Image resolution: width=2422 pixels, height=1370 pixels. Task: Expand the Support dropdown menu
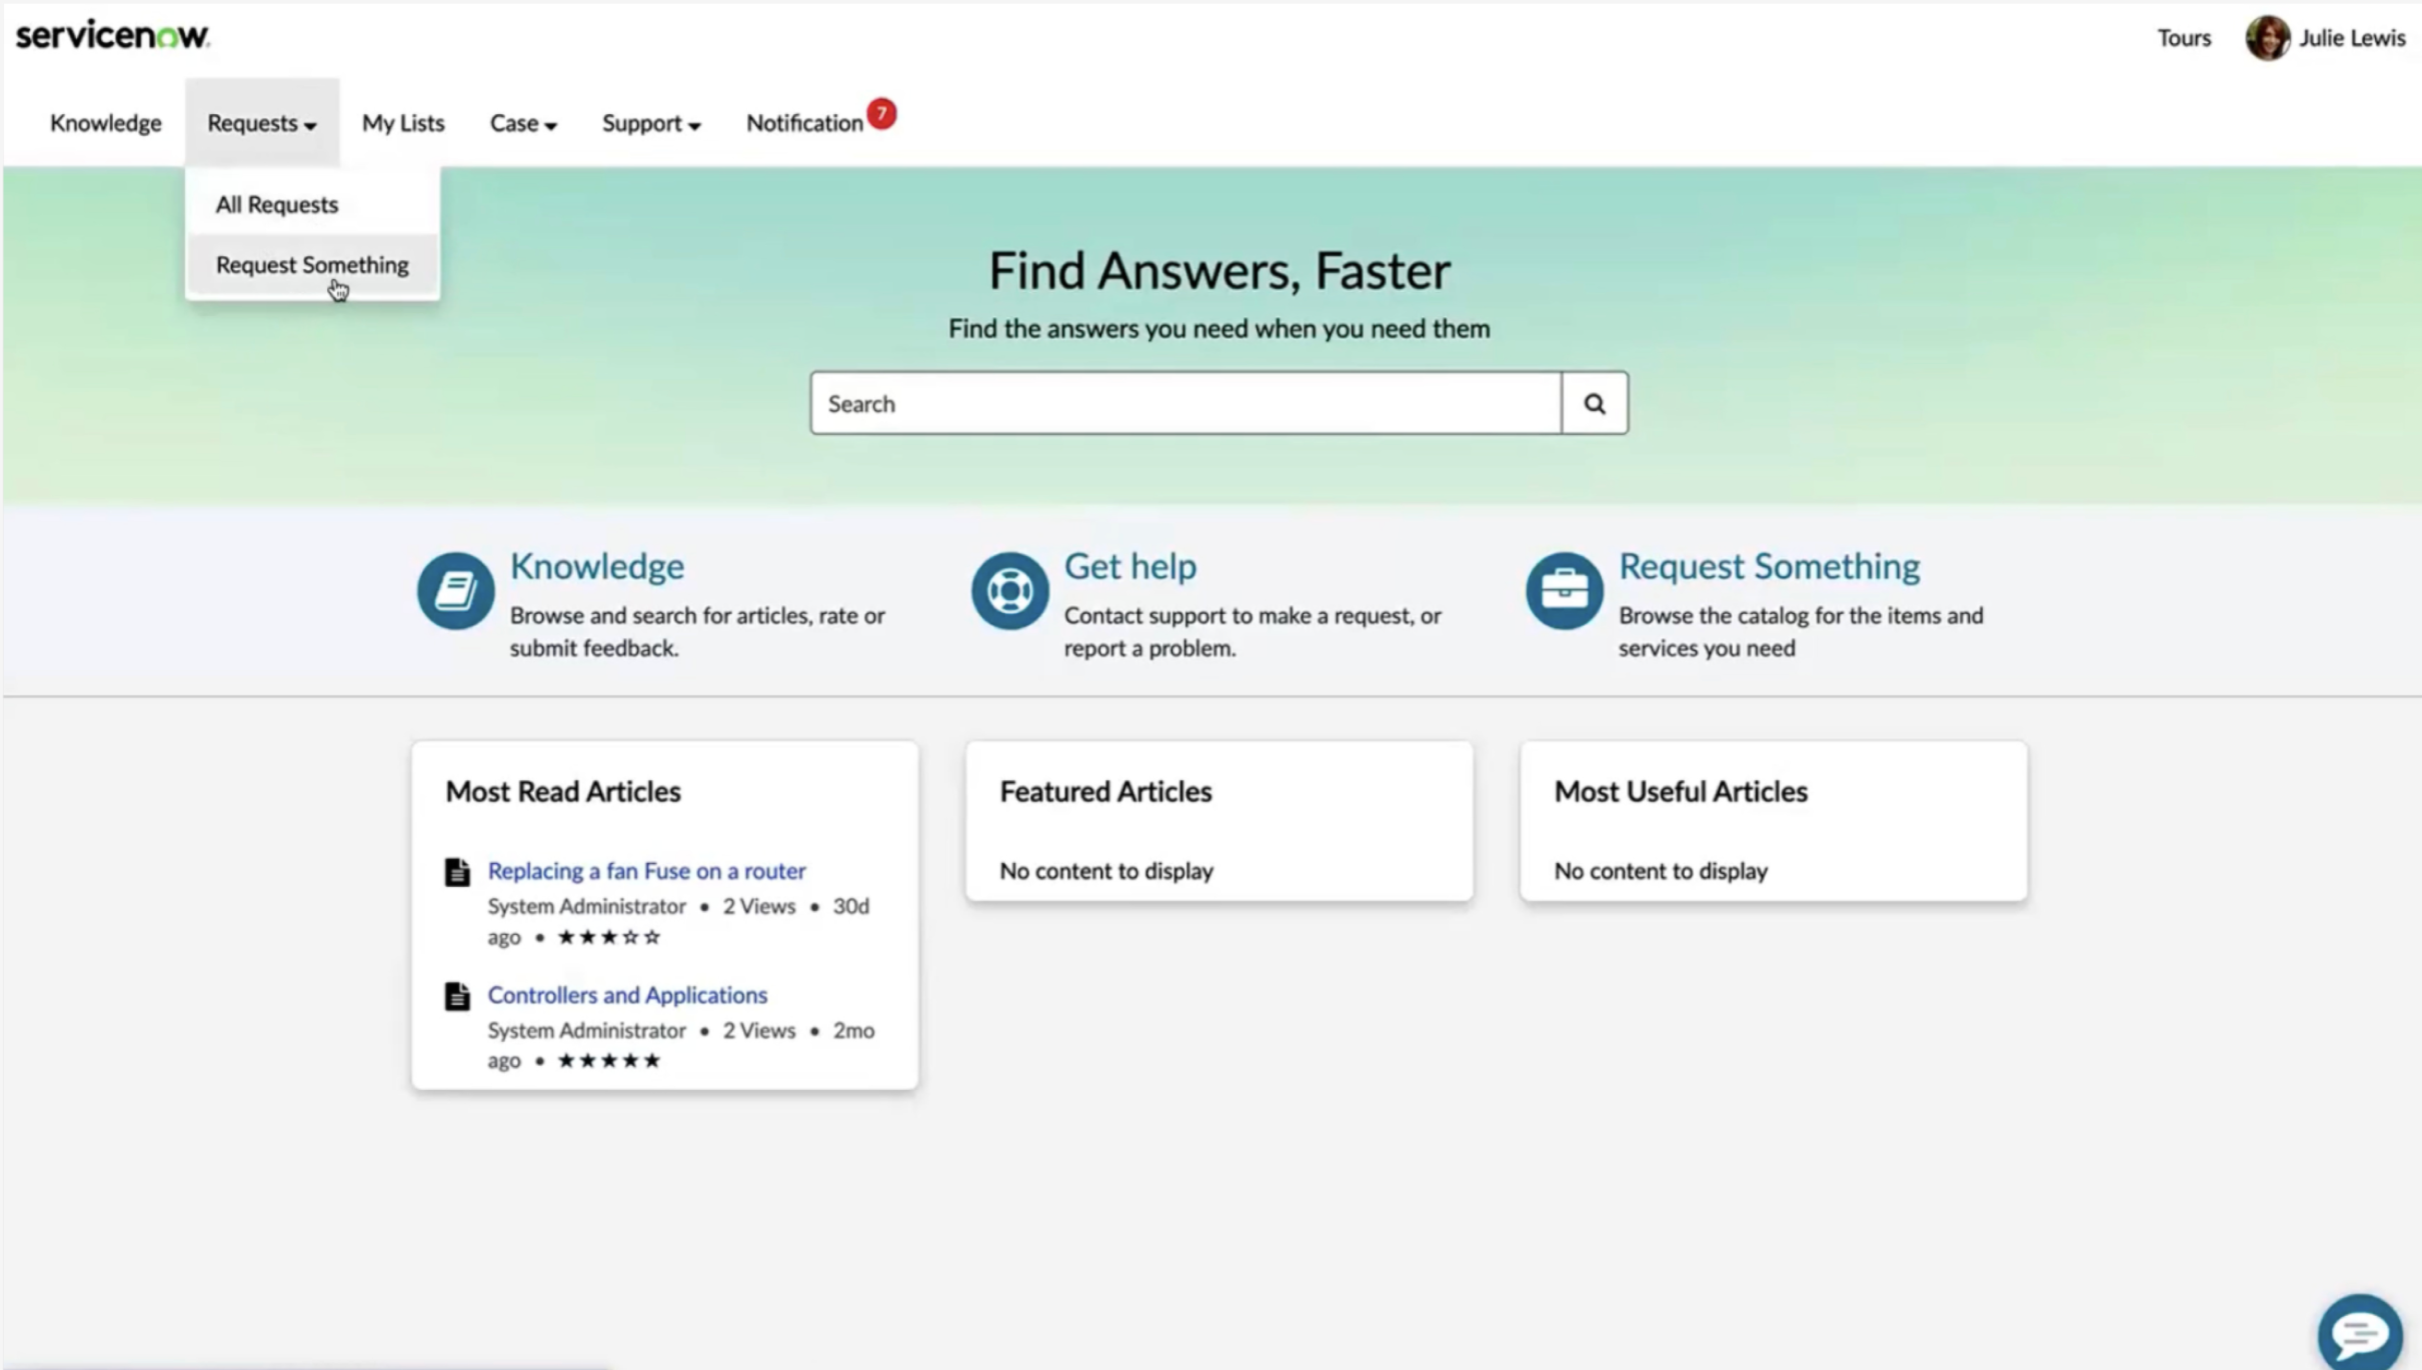point(651,123)
